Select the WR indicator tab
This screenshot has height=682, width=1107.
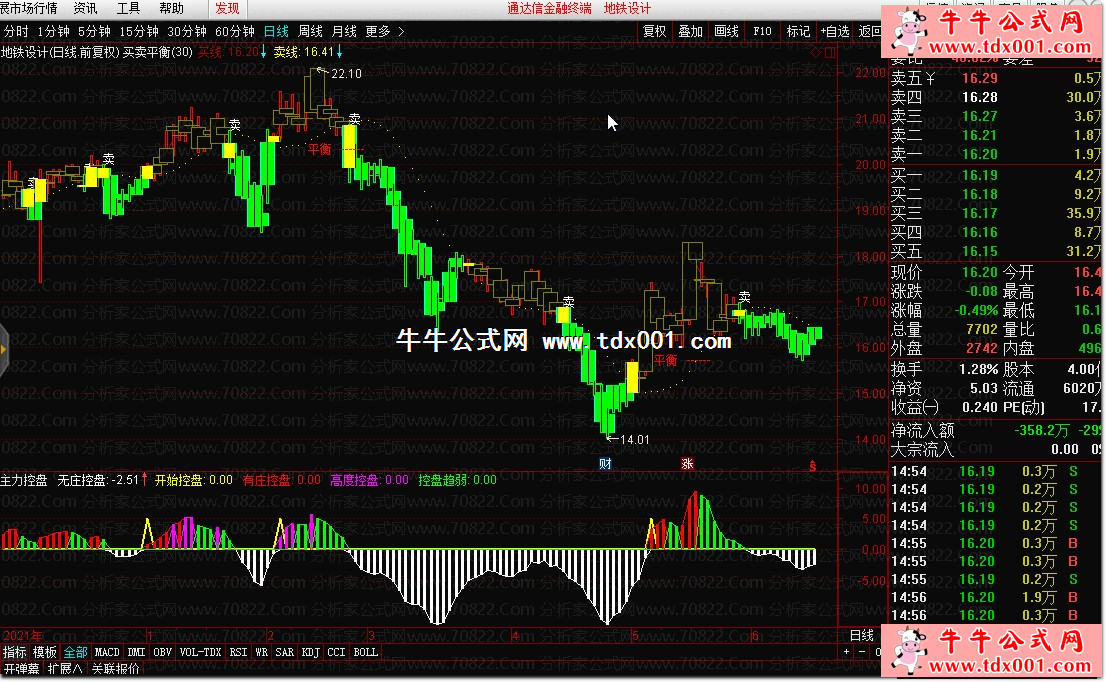tap(261, 652)
